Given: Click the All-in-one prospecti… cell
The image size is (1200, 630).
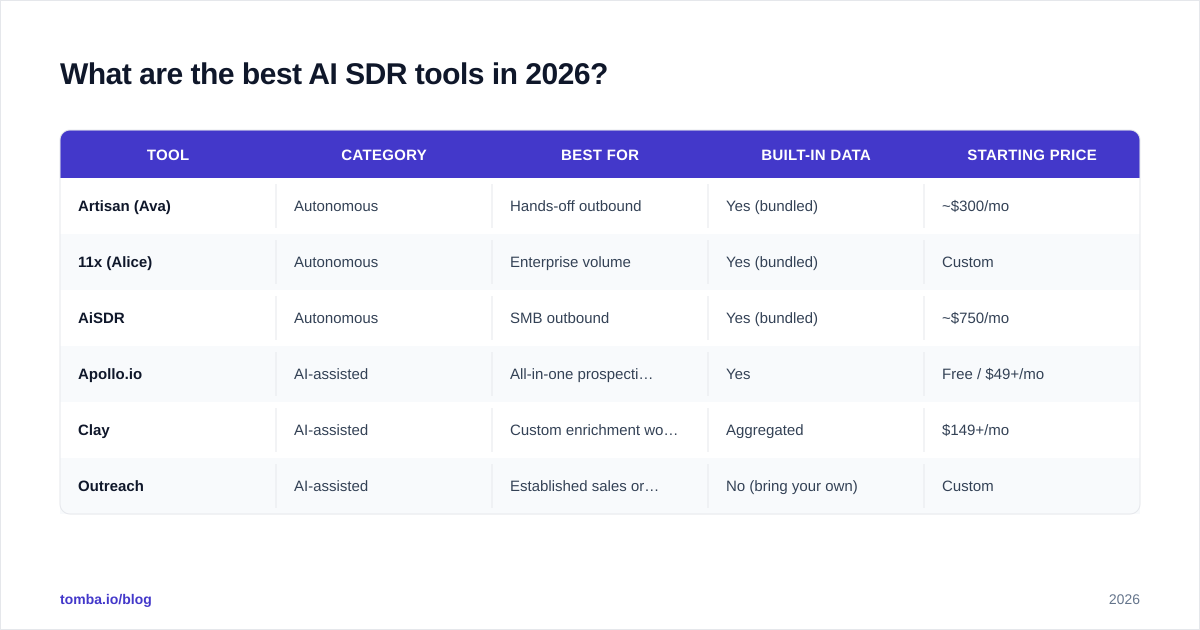Looking at the screenshot, I should click(581, 374).
